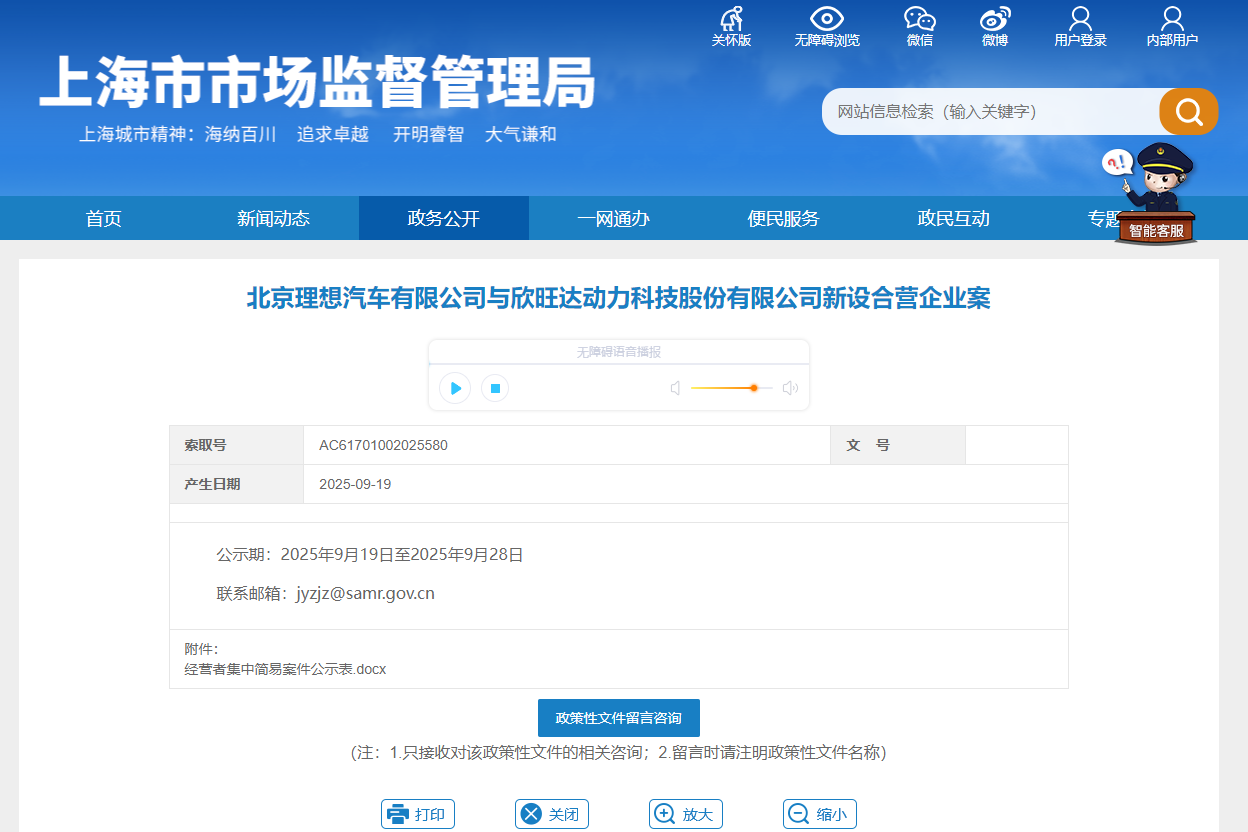Click the 打印 print button

click(418, 813)
